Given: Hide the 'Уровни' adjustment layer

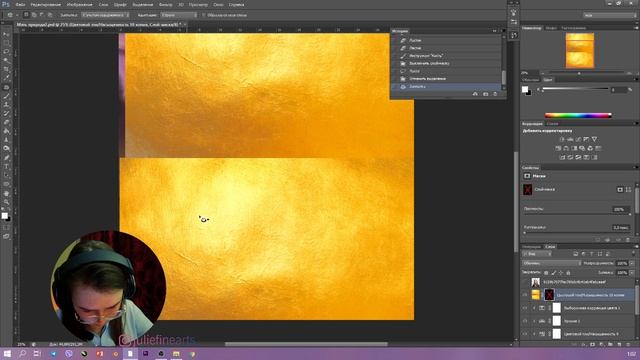Looking at the screenshot, I should pyautogui.click(x=525, y=321).
